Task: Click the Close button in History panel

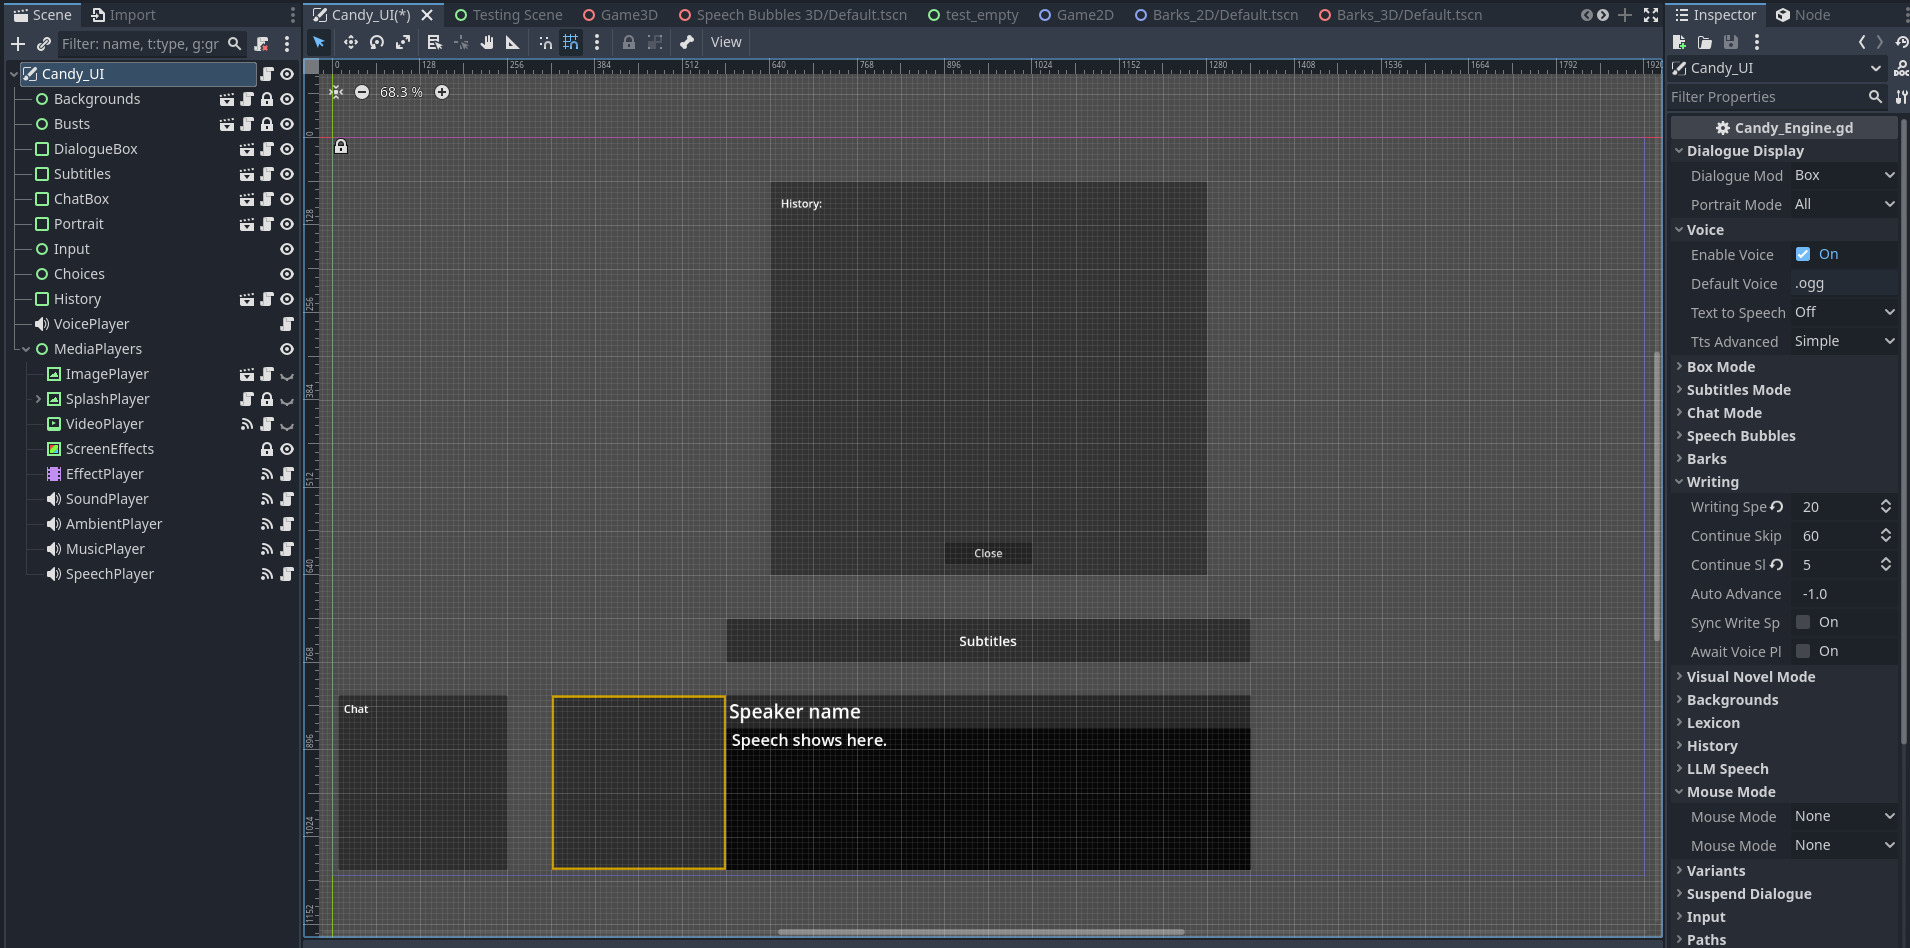Action: (x=988, y=553)
